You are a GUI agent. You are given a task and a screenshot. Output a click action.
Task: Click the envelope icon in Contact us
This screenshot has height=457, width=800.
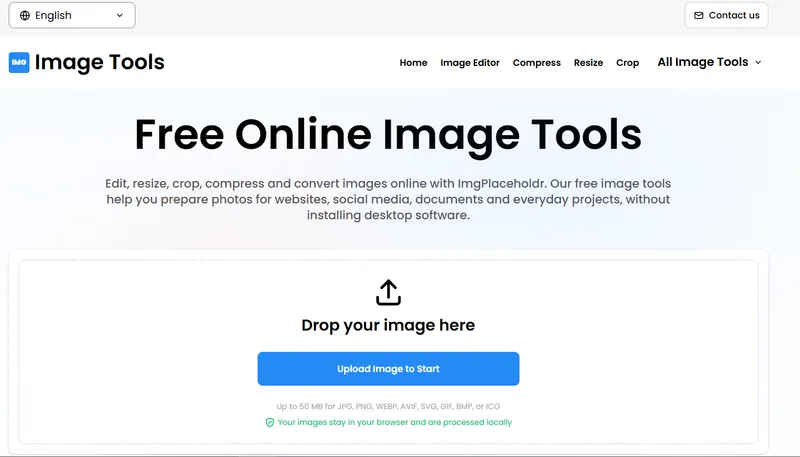tap(698, 15)
